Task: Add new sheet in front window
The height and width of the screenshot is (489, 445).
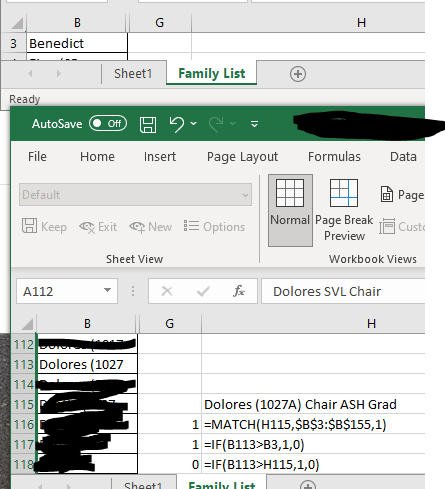Action: click(x=308, y=485)
